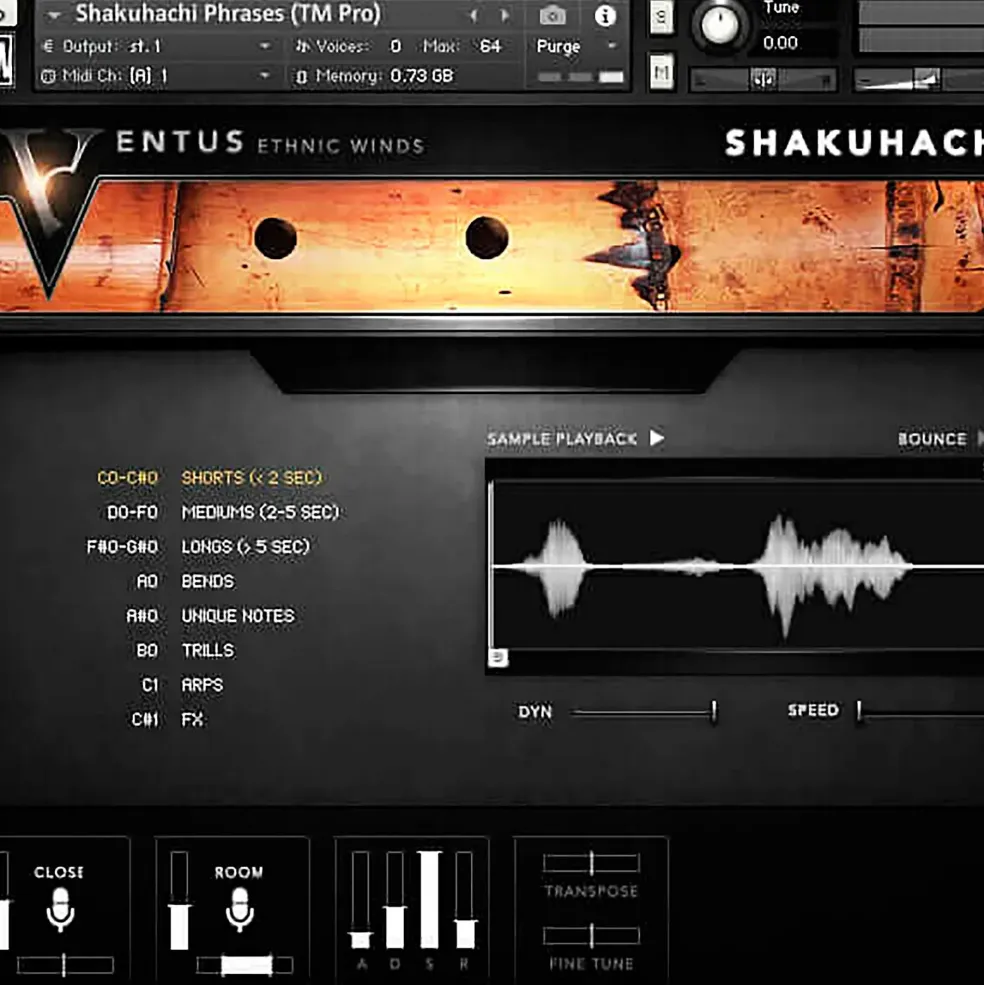
Task: Click the Memory 0.73 GB readout
Action: coord(374,76)
